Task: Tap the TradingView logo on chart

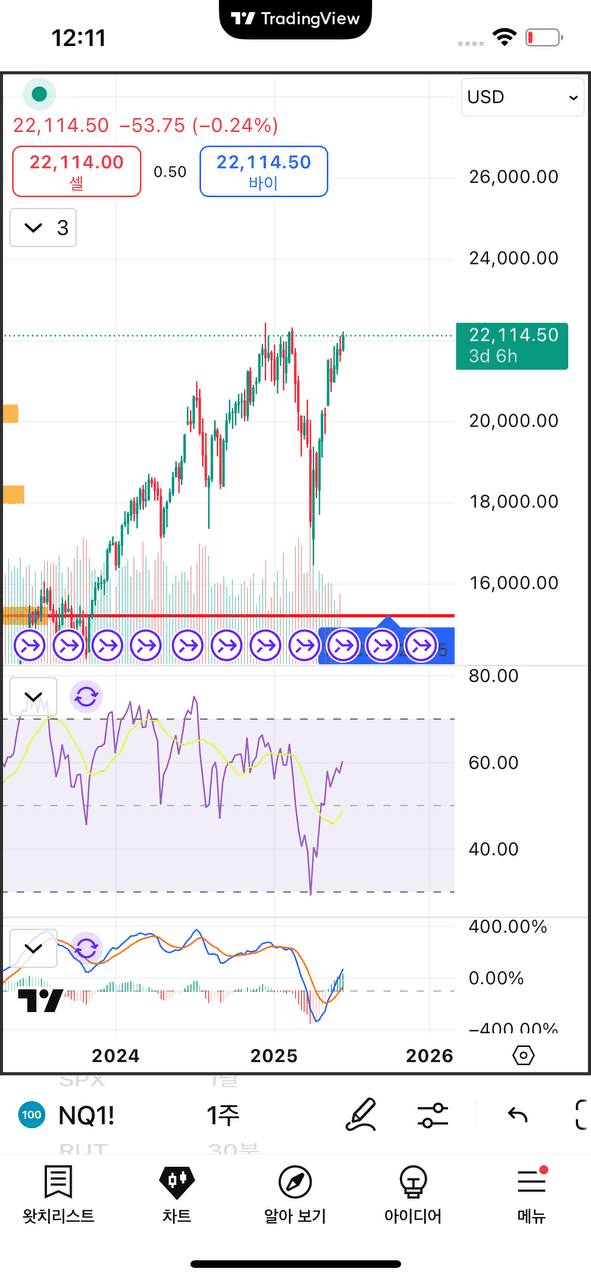Action: click(40, 1000)
